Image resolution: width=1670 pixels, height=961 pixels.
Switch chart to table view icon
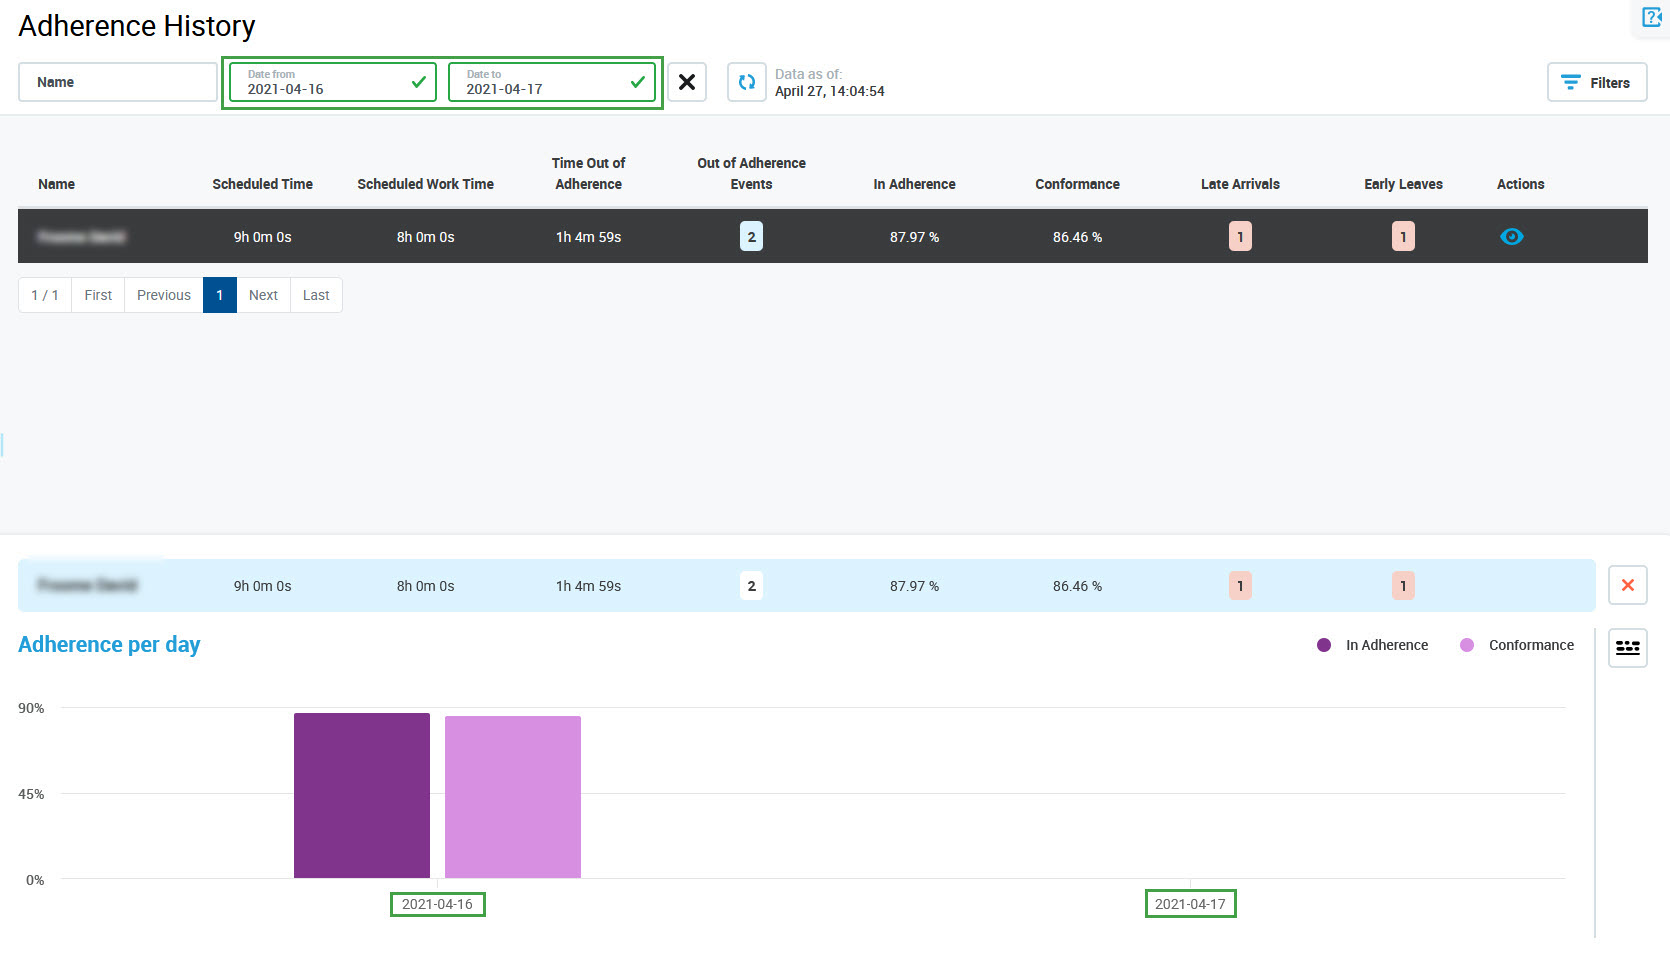pyautogui.click(x=1627, y=647)
